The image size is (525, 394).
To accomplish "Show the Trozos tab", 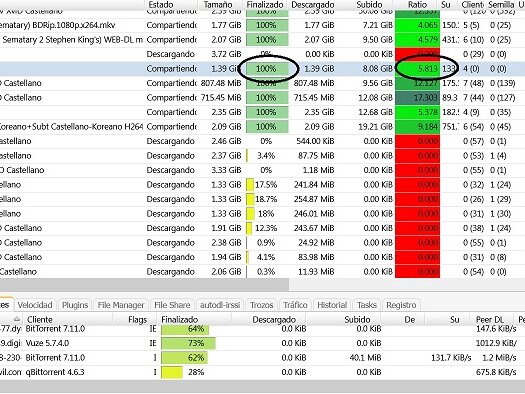I will click(261, 305).
